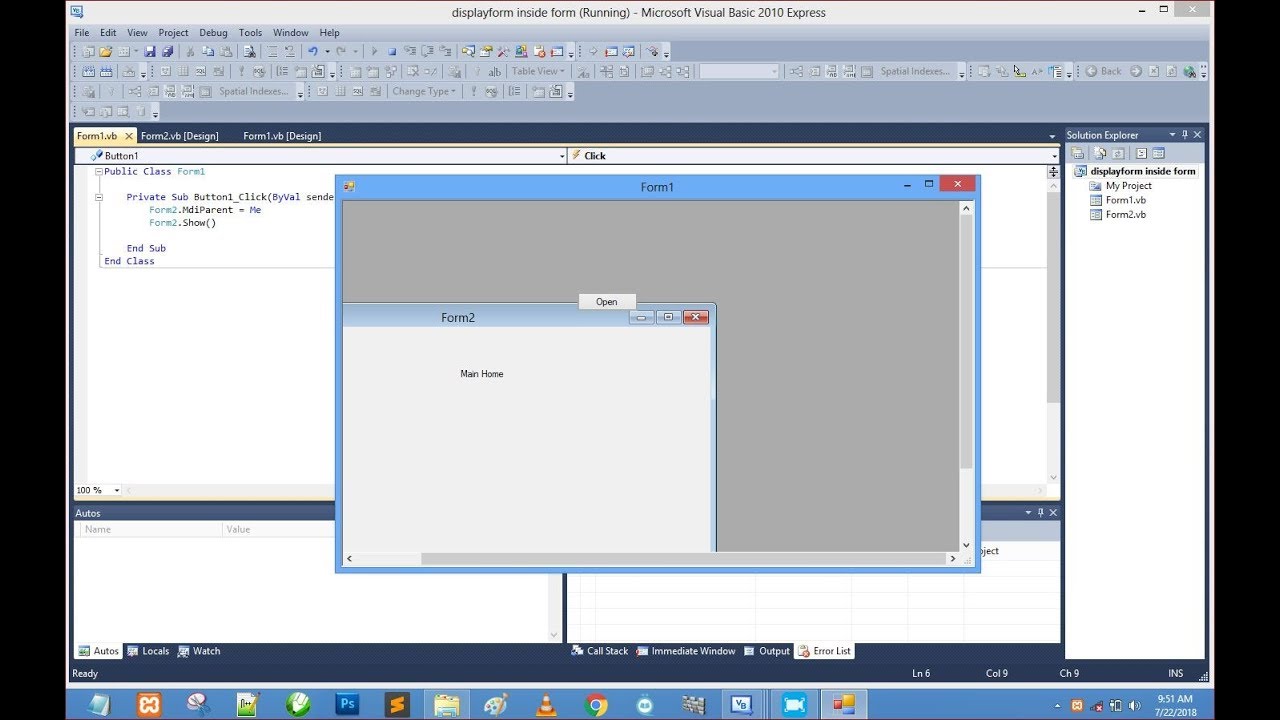
Task: Click the Stop Debugging square icon
Action: (x=392, y=51)
